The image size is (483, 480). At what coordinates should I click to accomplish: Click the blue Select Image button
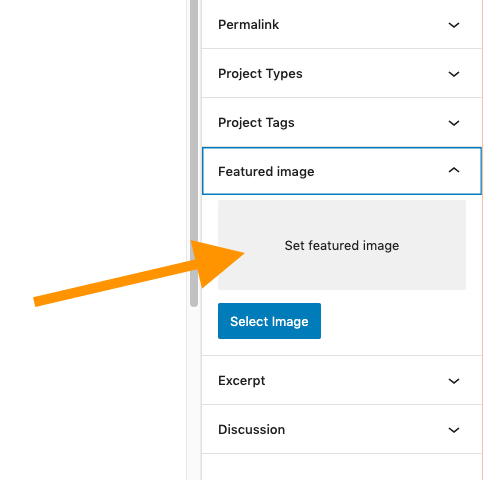coord(269,321)
